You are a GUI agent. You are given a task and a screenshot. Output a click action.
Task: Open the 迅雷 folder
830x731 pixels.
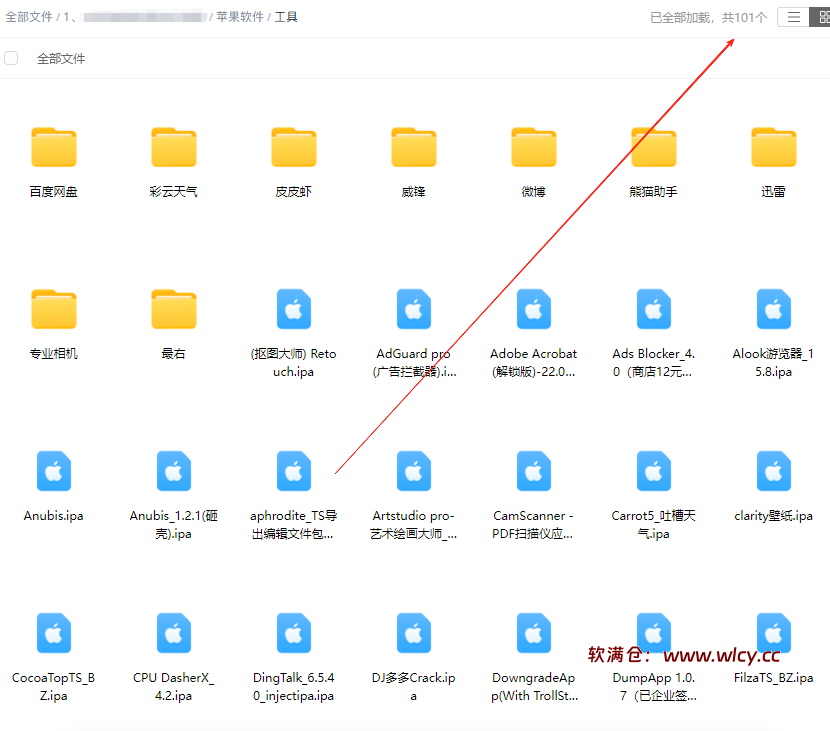tap(773, 148)
